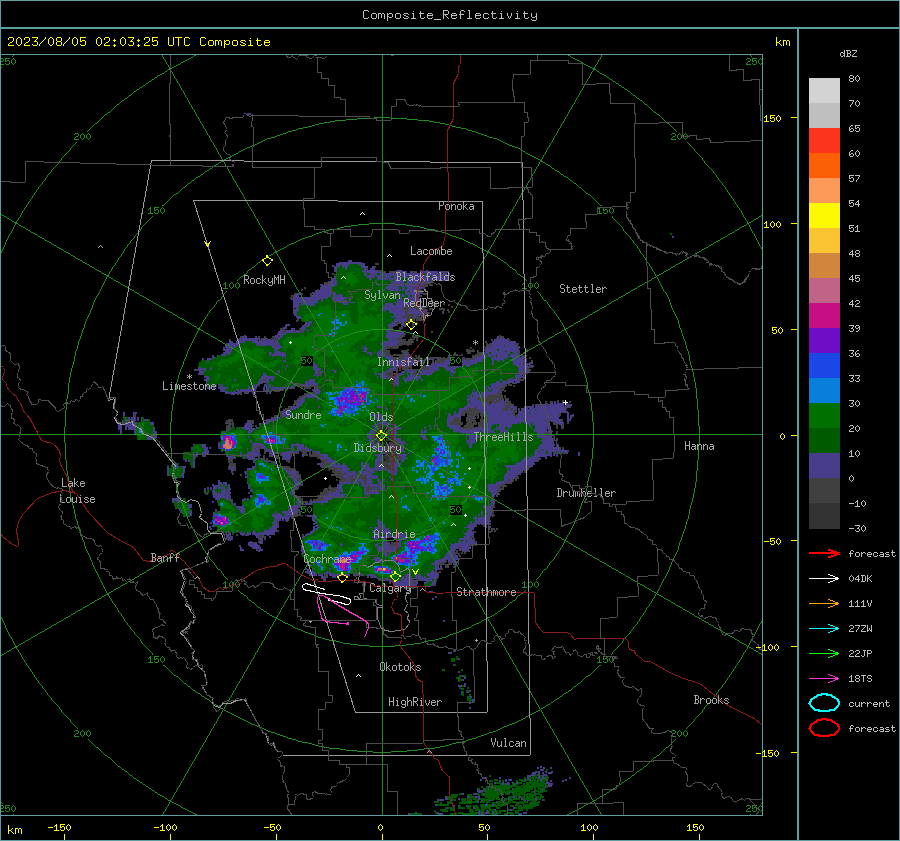Pick the bright green 20-30 dBZ swatch

coord(824,415)
